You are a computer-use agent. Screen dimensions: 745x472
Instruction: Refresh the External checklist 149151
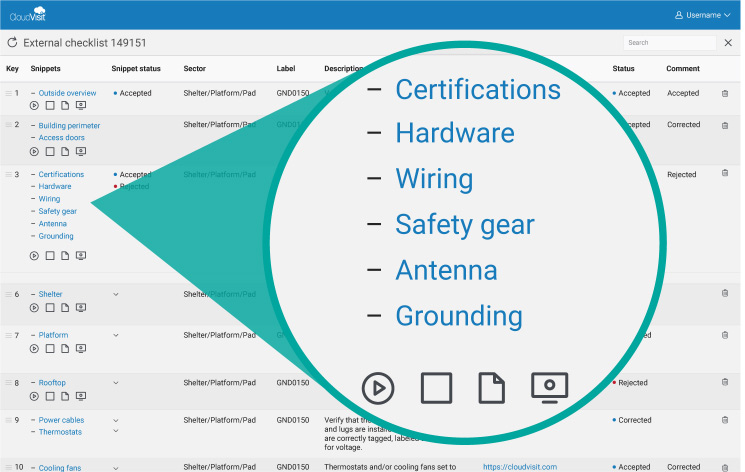click(x=12, y=42)
